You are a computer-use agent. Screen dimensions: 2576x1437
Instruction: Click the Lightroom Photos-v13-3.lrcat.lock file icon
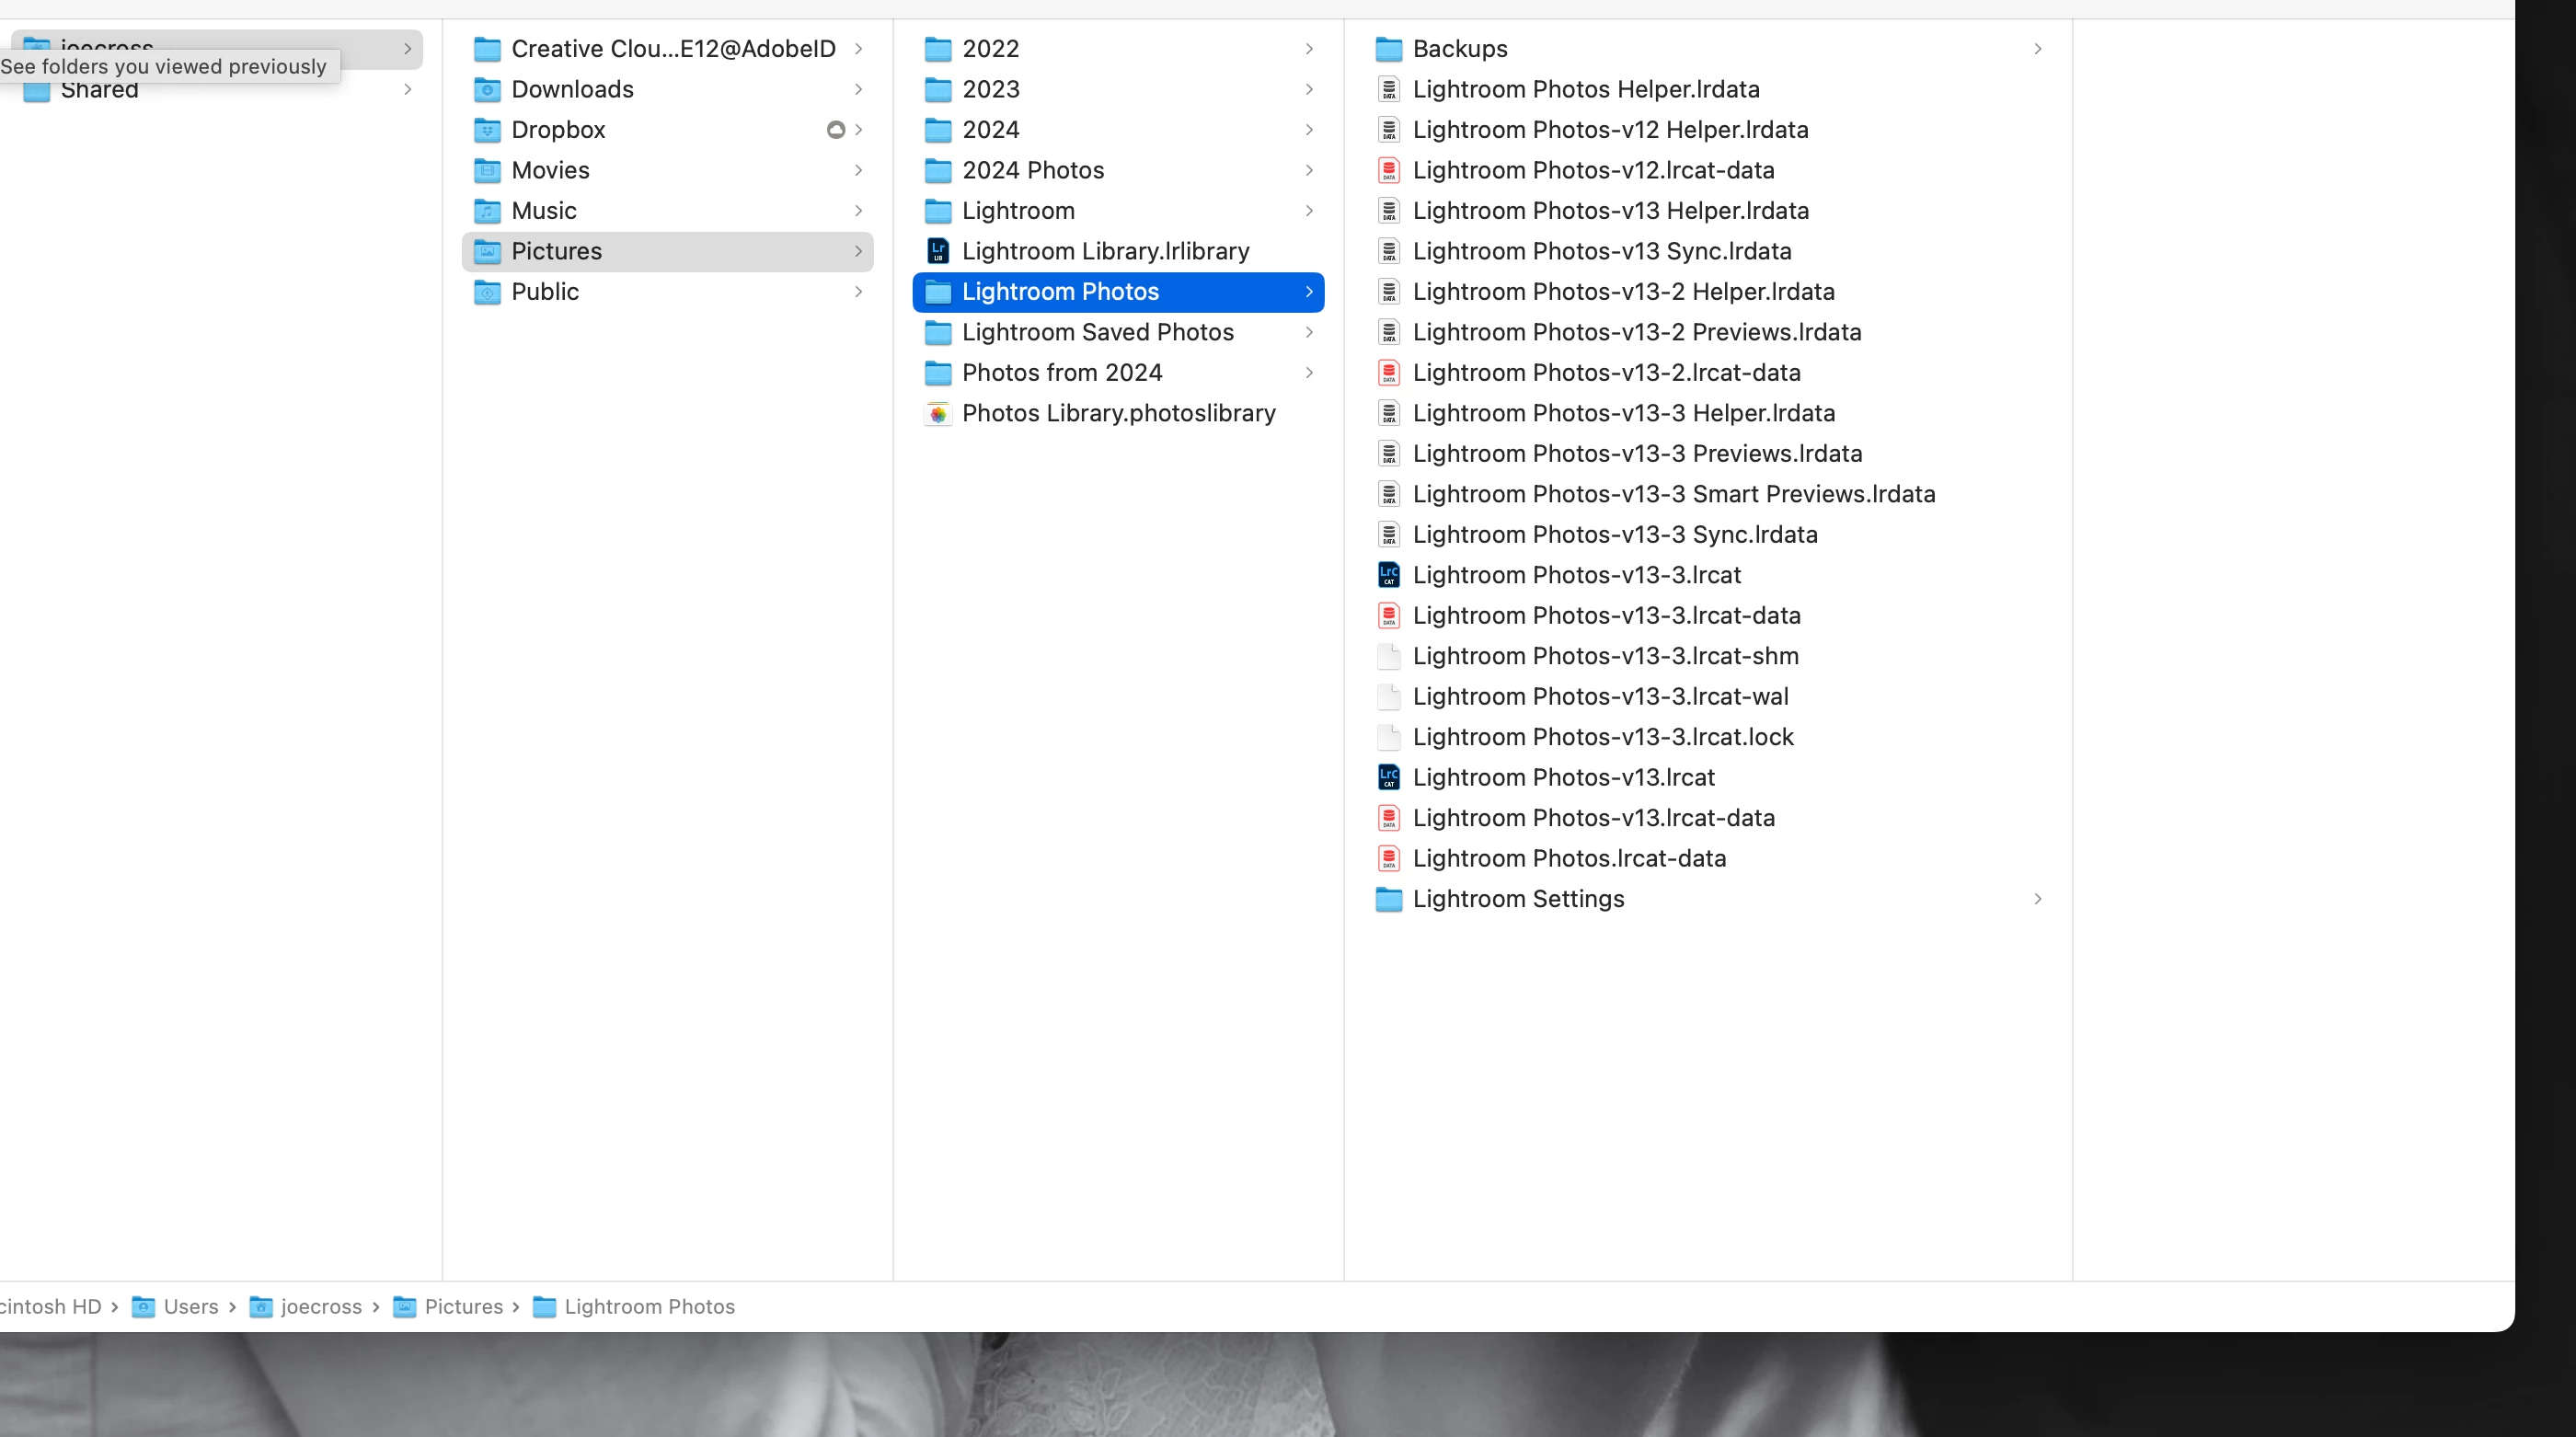tap(1388, 737)
